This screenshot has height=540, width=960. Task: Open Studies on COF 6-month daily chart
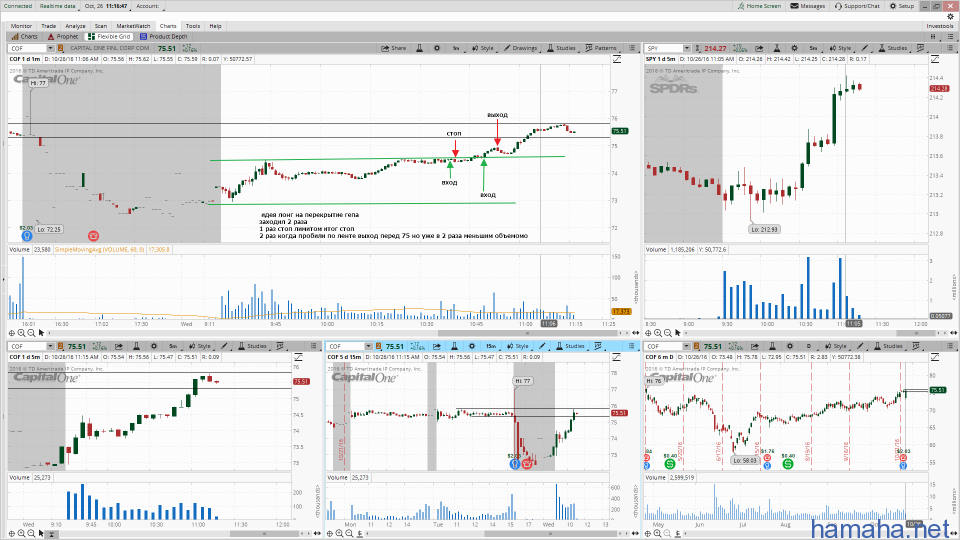[x=887, y=347]
